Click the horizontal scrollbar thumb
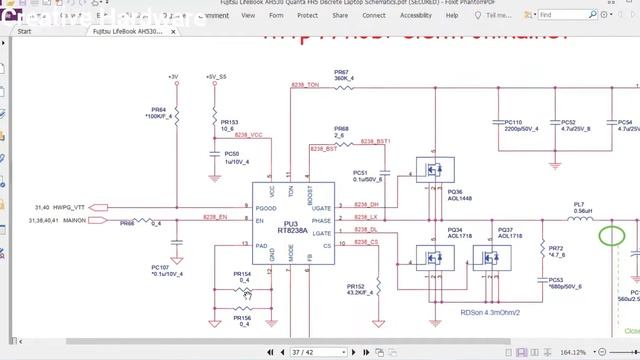 pos(288,341)
